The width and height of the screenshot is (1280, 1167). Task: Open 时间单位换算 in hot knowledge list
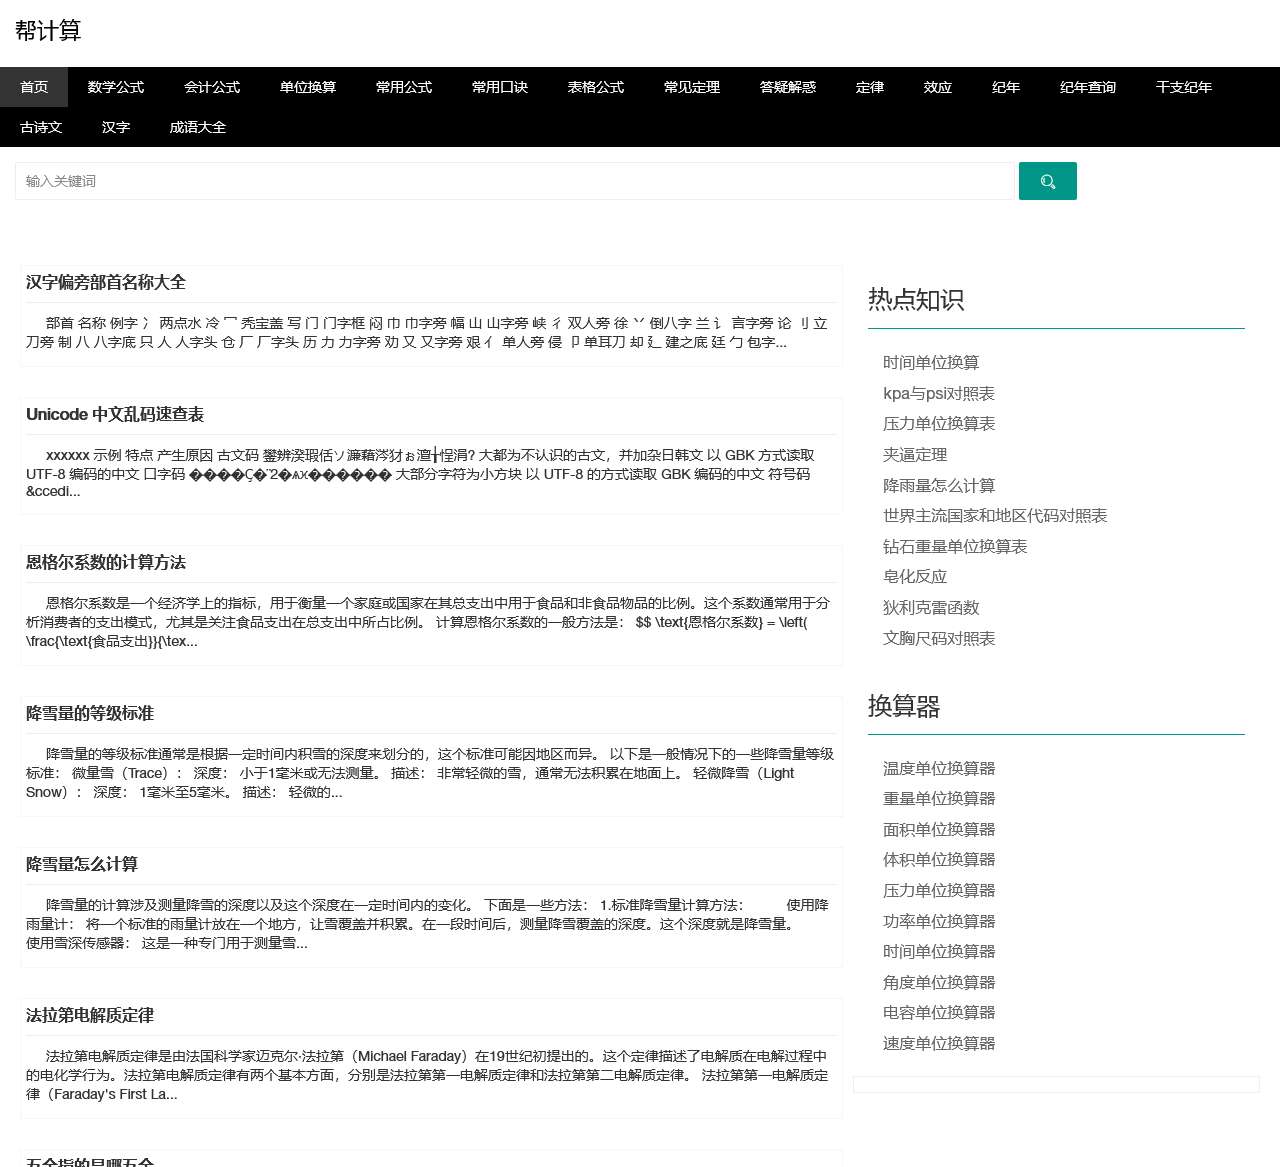[930, 362]
